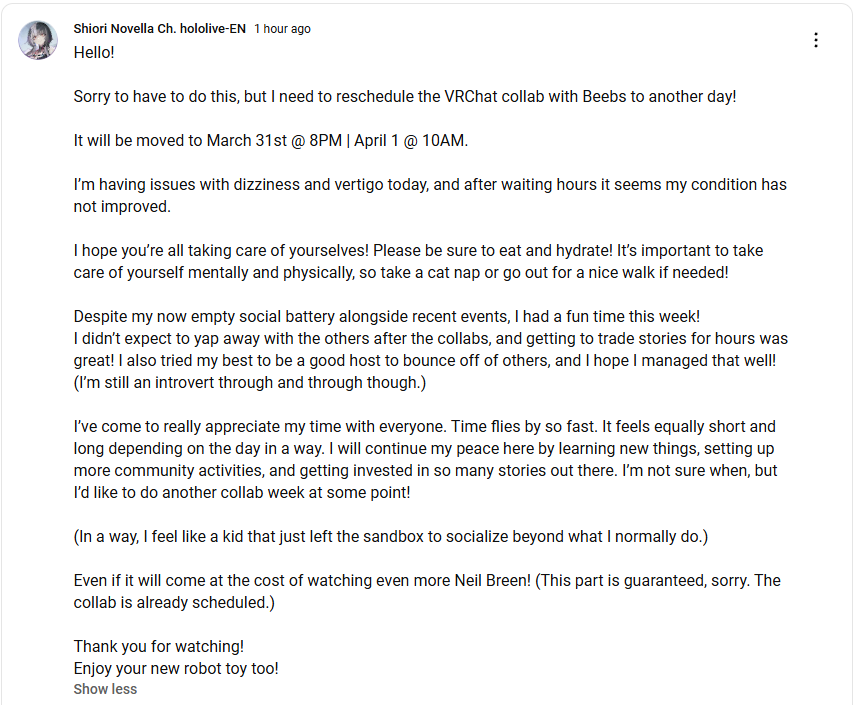Collapse the post with Show less
The height and width of the screenshot is (705, 853).
coord(105,689)
